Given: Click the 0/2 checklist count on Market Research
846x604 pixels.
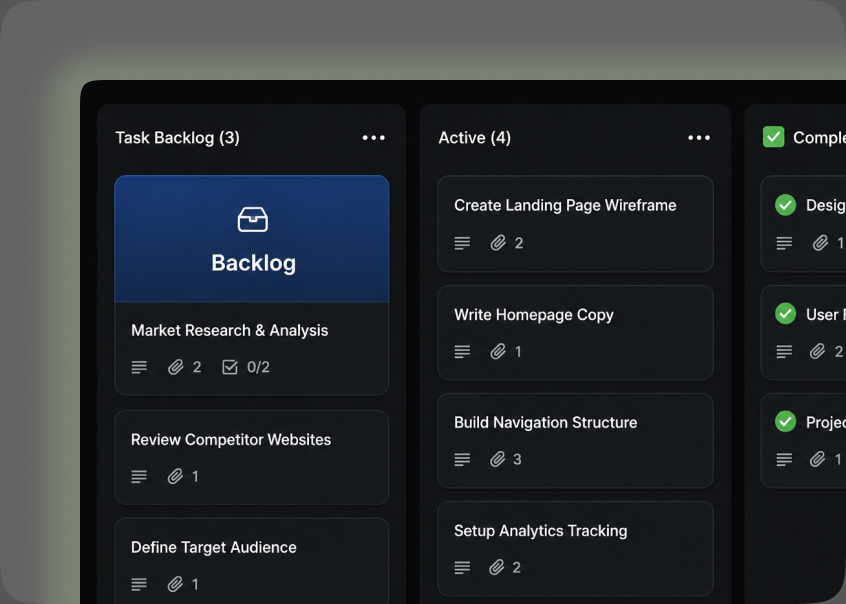Looking at the screenshot, I should coord(258,367).
